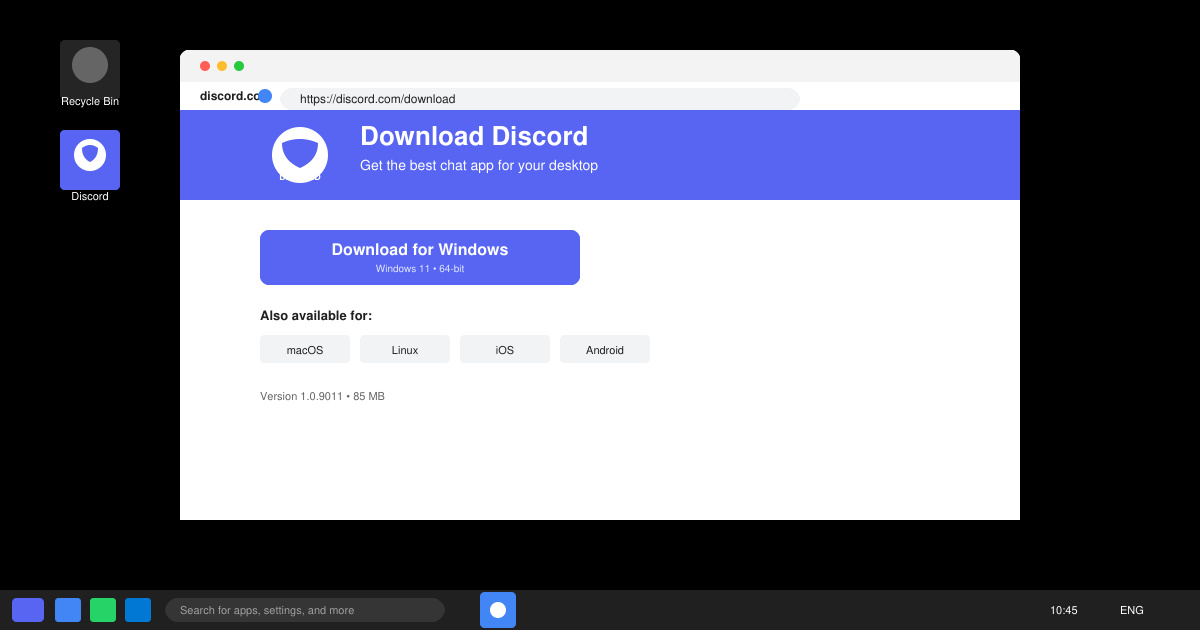This screenshot has width=1200, height=630.
Task: Open the 10:45 clock on the taskbar
Action: click(x=1064, y=610)
